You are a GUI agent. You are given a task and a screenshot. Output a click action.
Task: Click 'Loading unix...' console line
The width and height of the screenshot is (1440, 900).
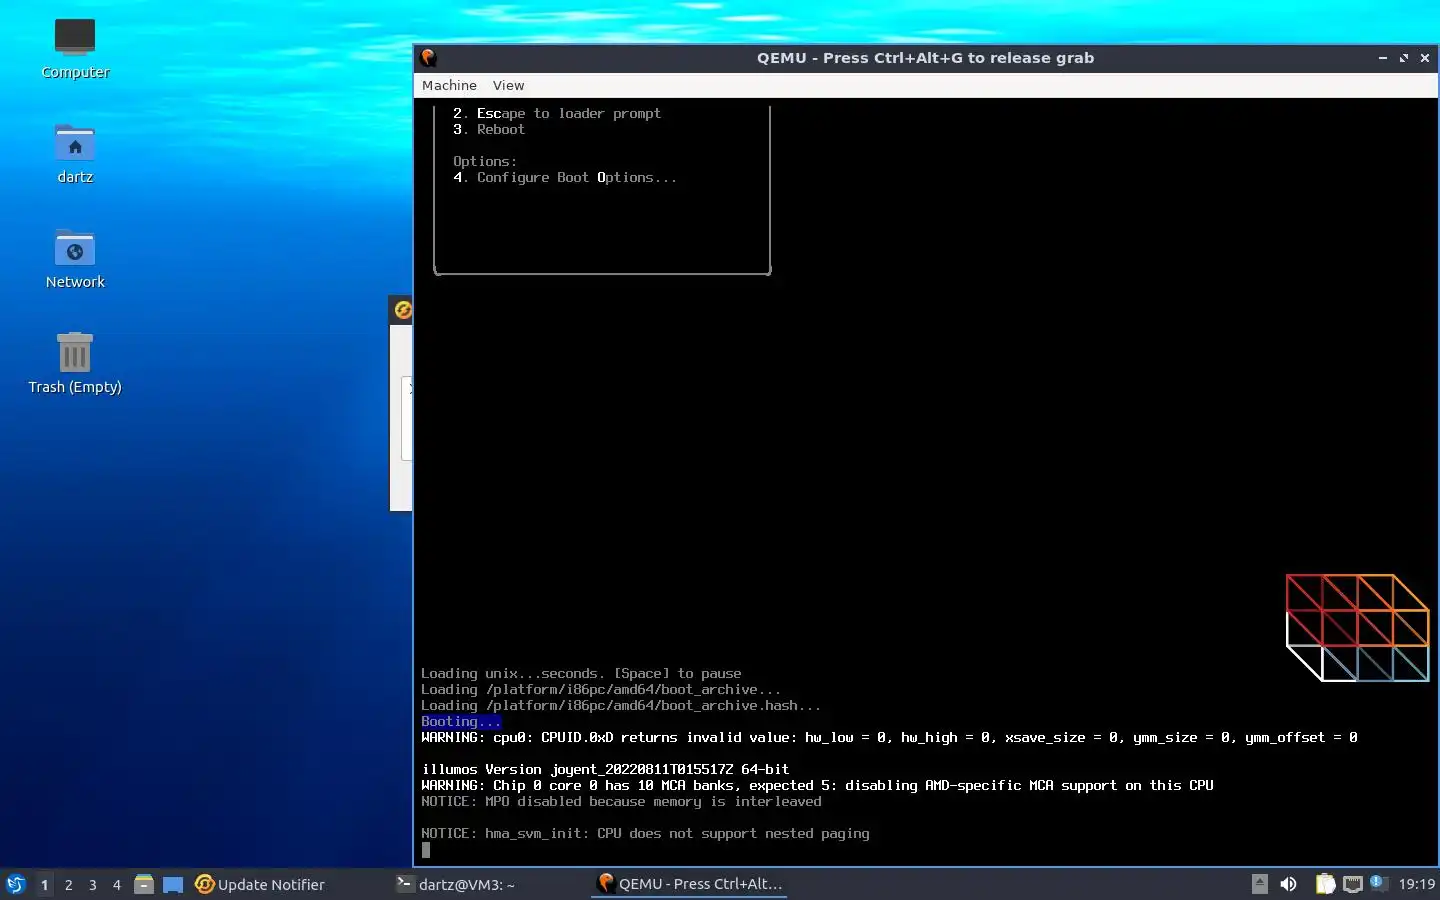click(x=581, y=673)
